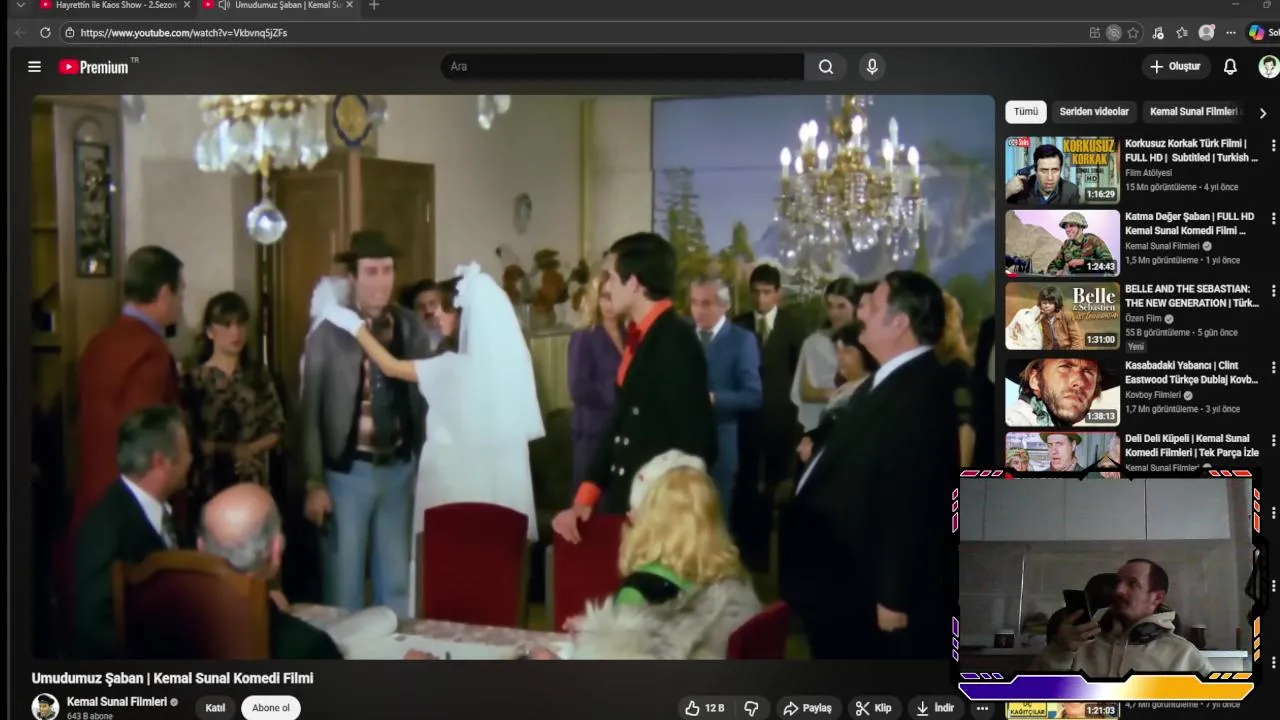Image resolution: width=1280 pixels, height=720 pixels.
Task: Download the video with İndir
Action: [x=935, y=708]
